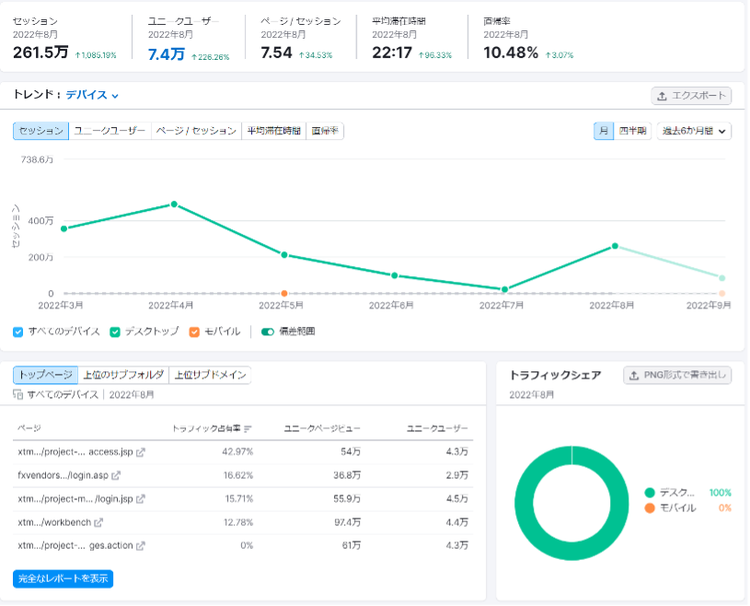This screenshot has height=606, width=750.
Task: Open external link icon for login.jsp row
Action: click(x=140, y=499)
